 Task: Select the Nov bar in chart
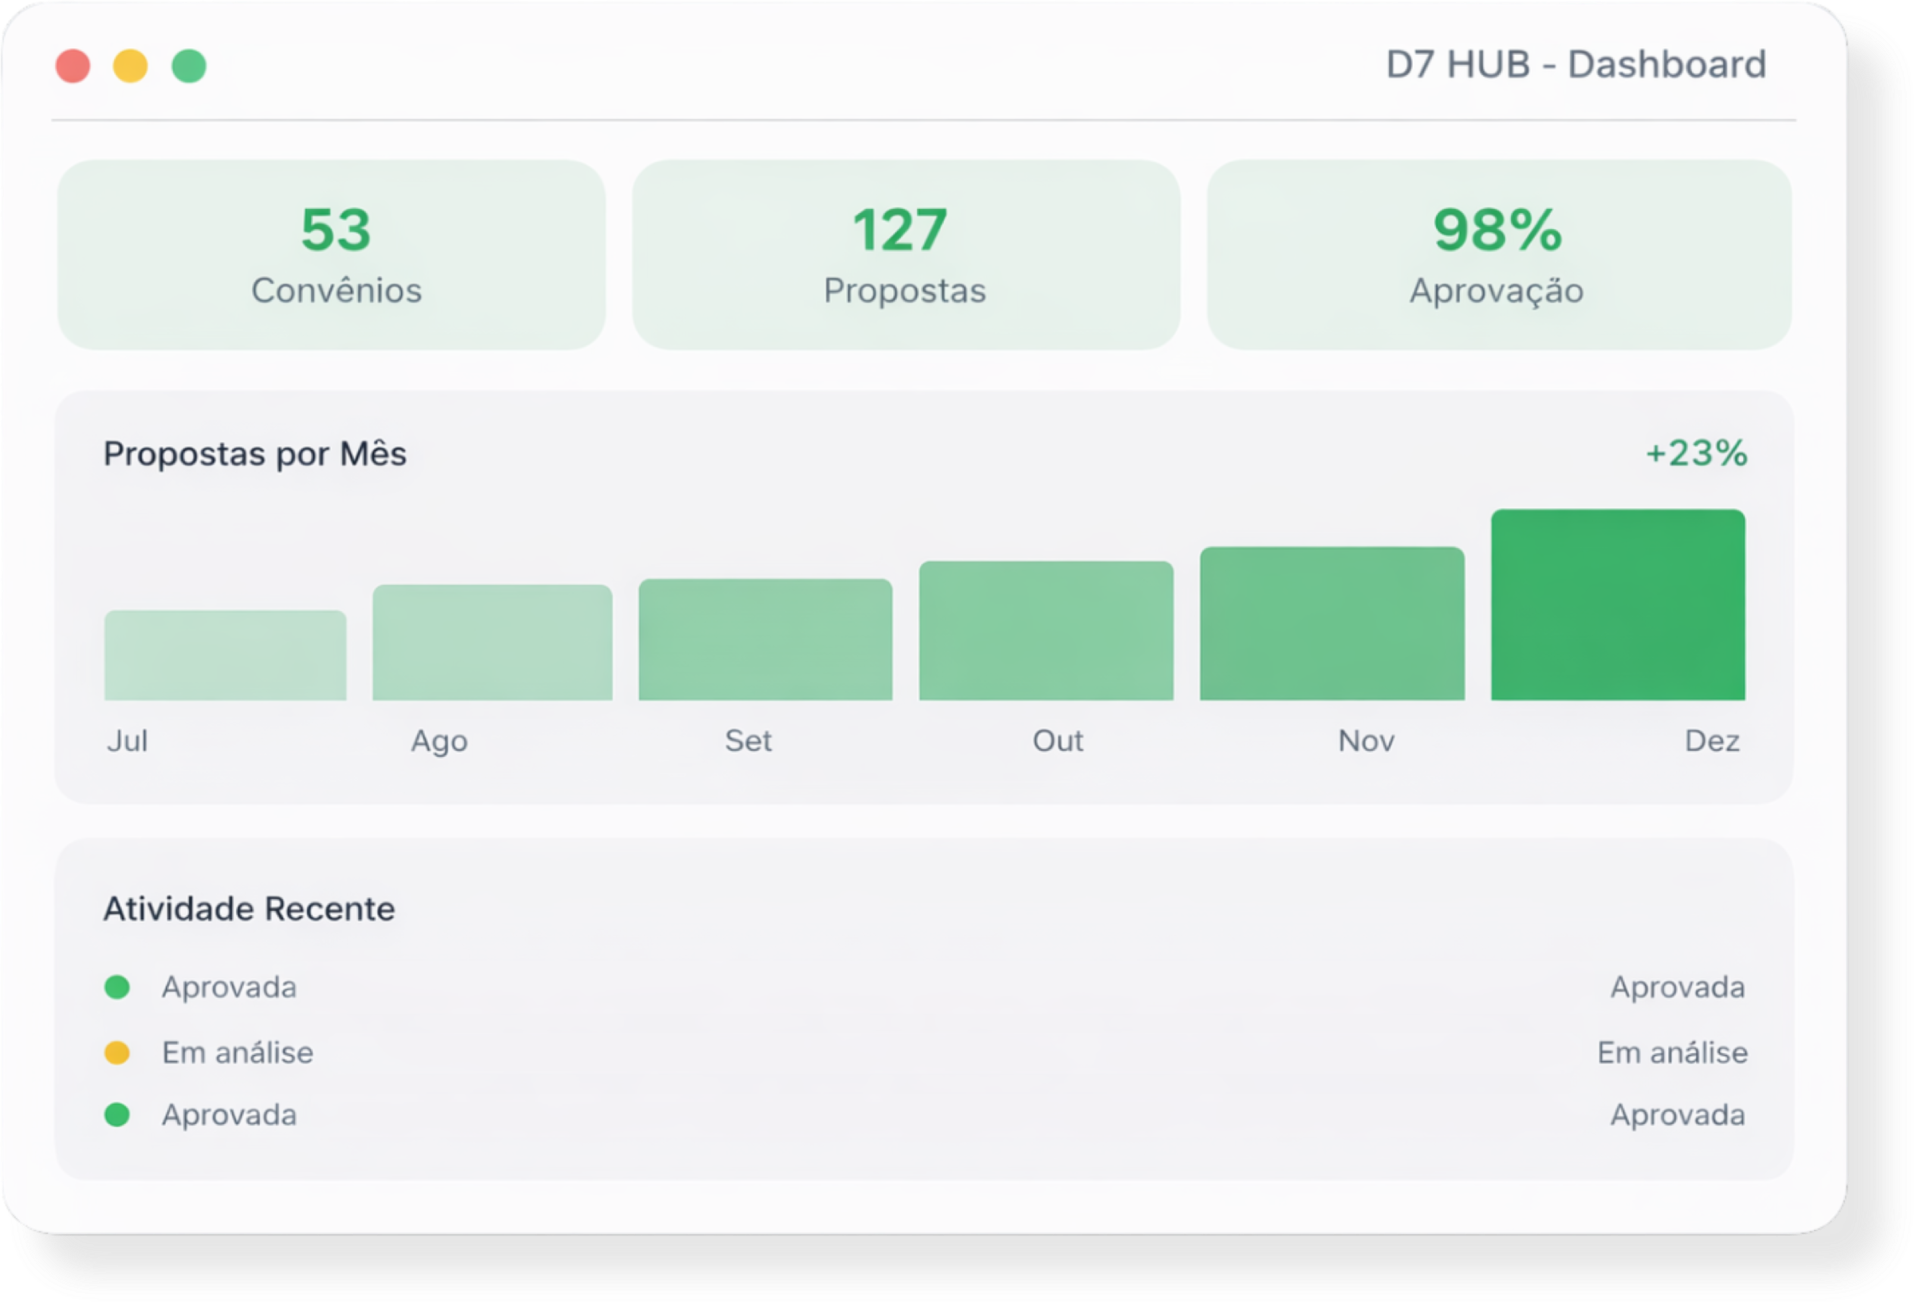click(x=1332, y=623)
